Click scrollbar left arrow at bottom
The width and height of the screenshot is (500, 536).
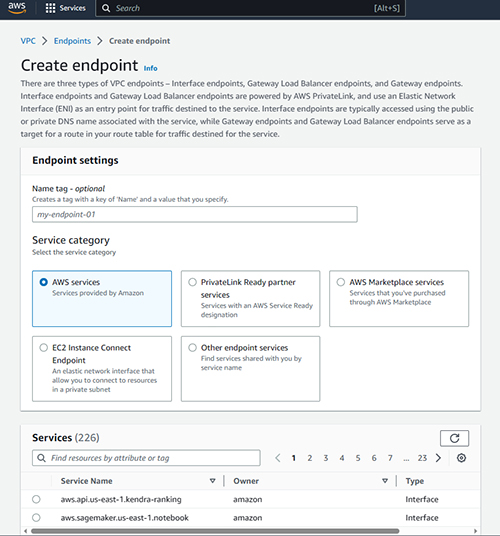coord(25,531)
